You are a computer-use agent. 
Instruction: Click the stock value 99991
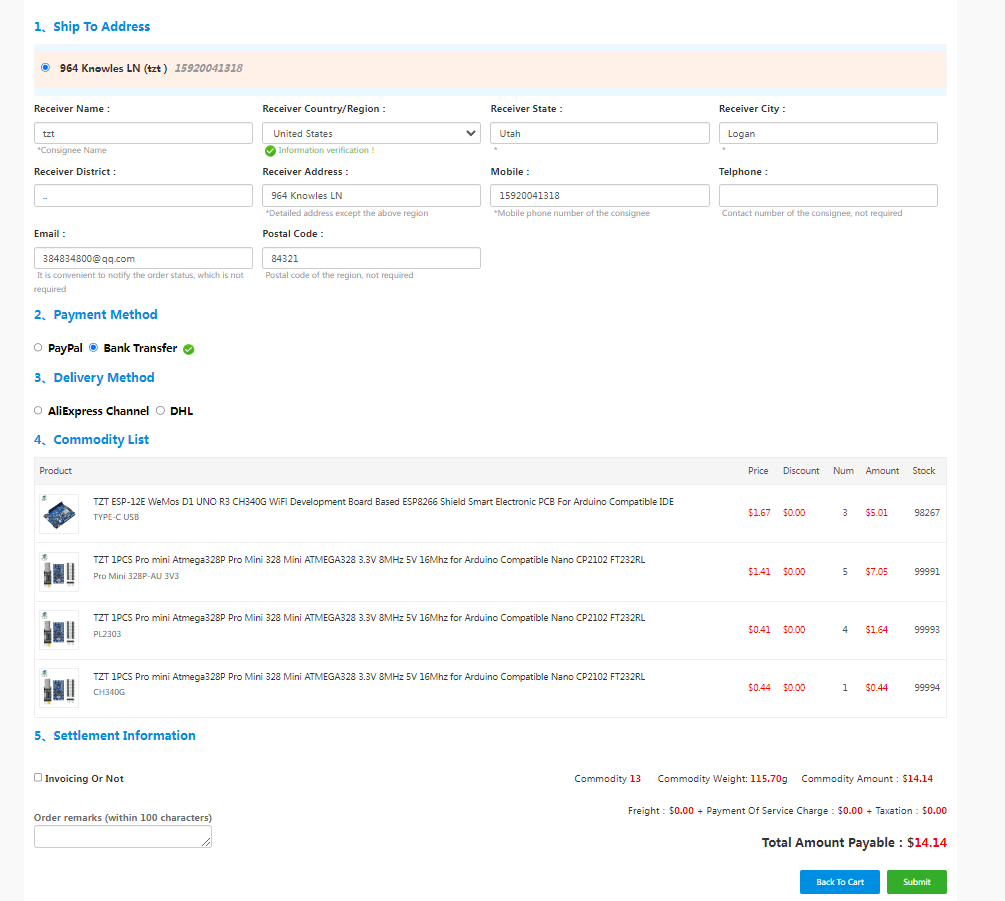[x=927, y=572]
